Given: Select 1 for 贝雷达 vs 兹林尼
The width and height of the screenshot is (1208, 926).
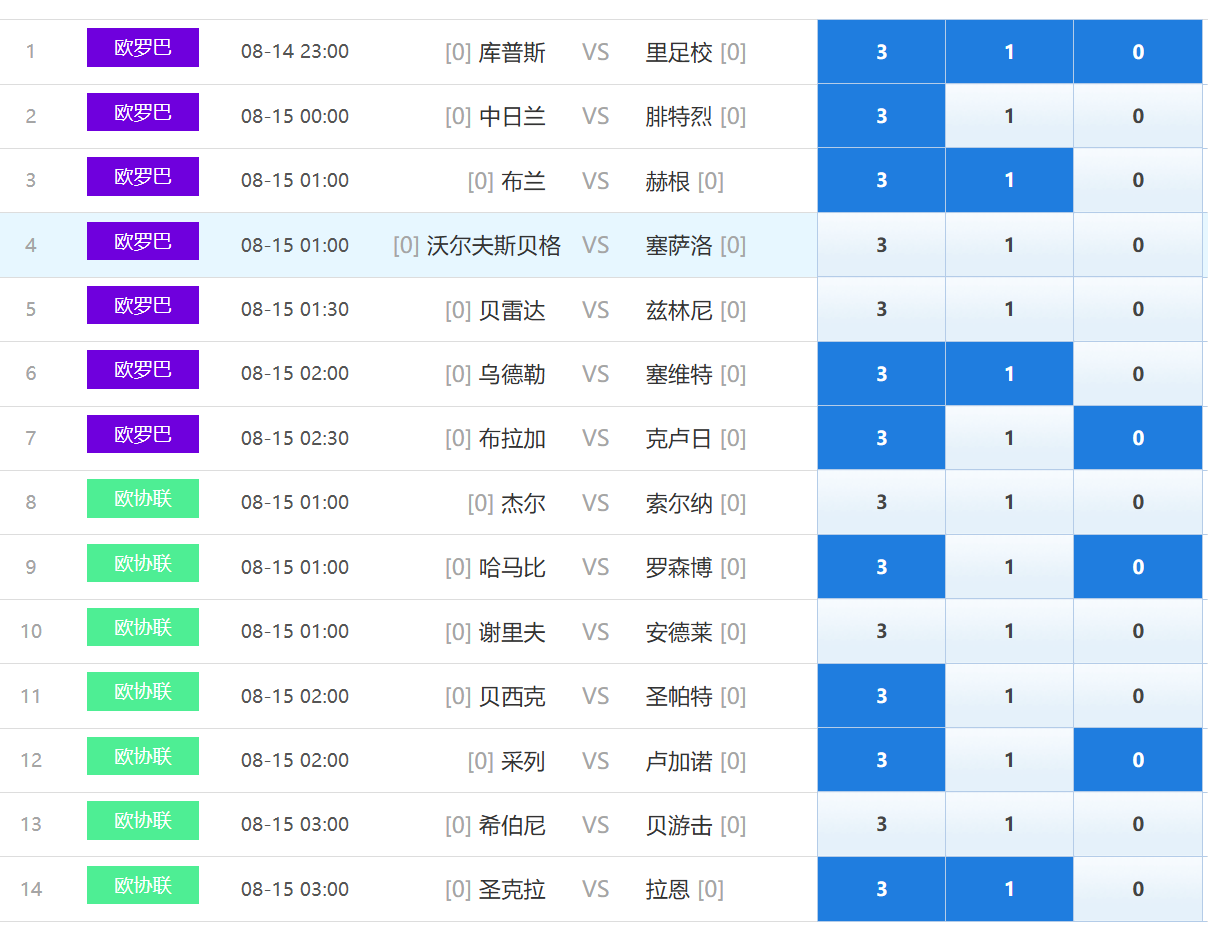Looking at the screenshot, I should point(1009,309).
